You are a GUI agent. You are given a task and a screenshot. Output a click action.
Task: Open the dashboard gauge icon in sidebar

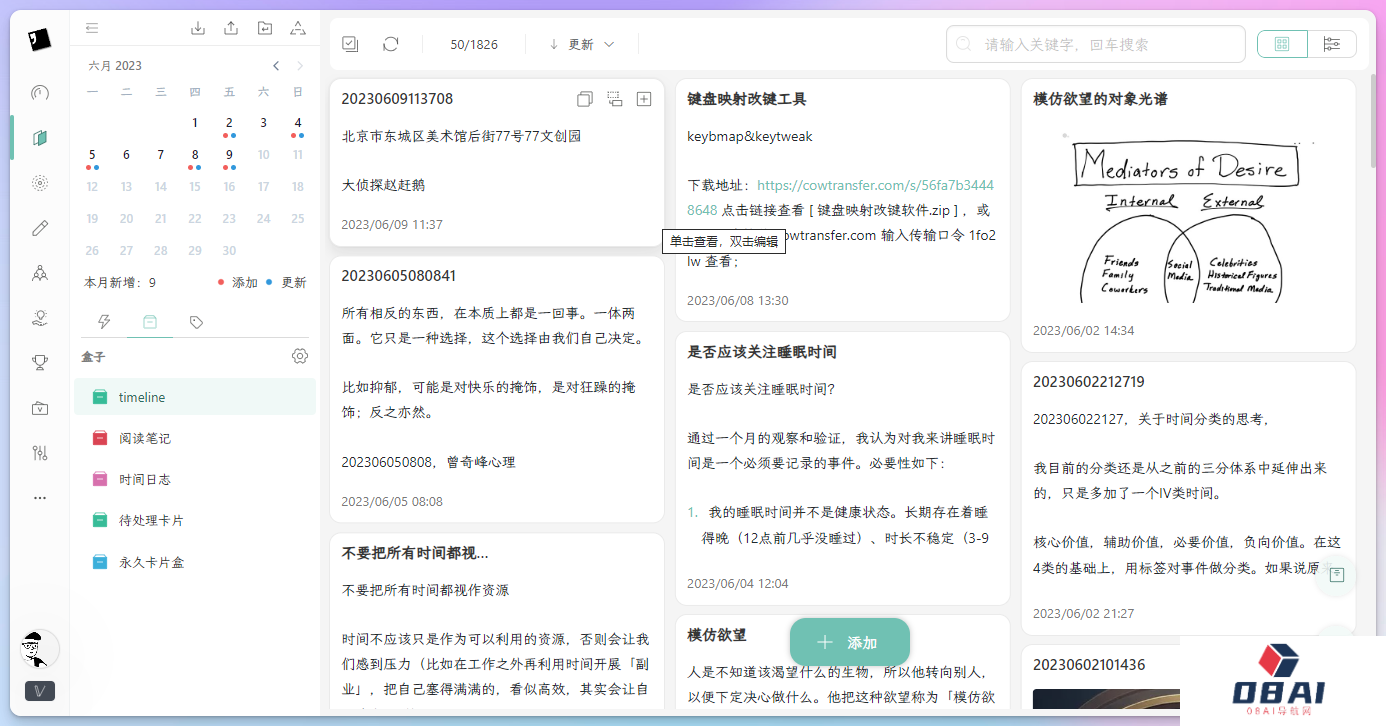40,93
